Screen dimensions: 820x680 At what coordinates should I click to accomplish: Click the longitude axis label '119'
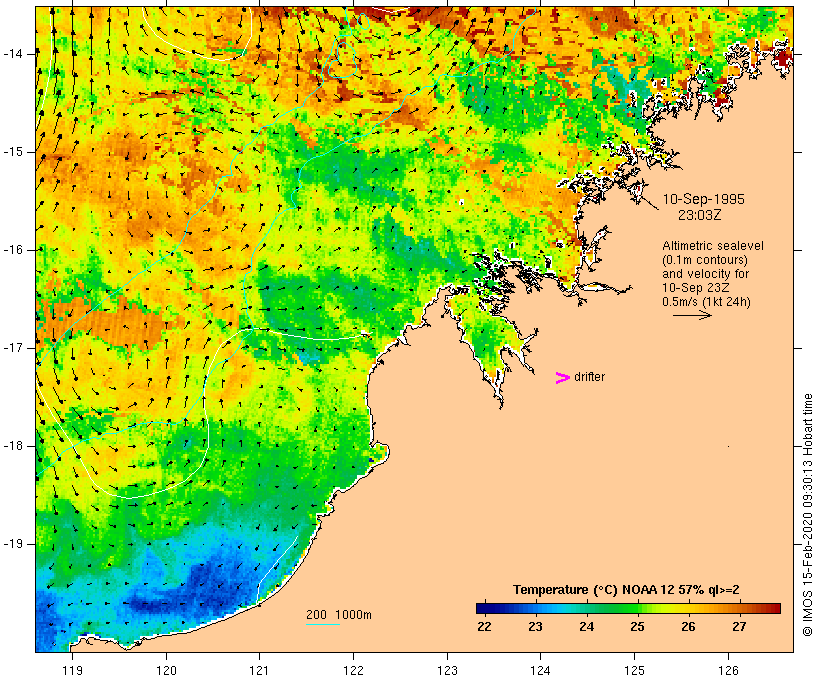click(x=72, y=670)
